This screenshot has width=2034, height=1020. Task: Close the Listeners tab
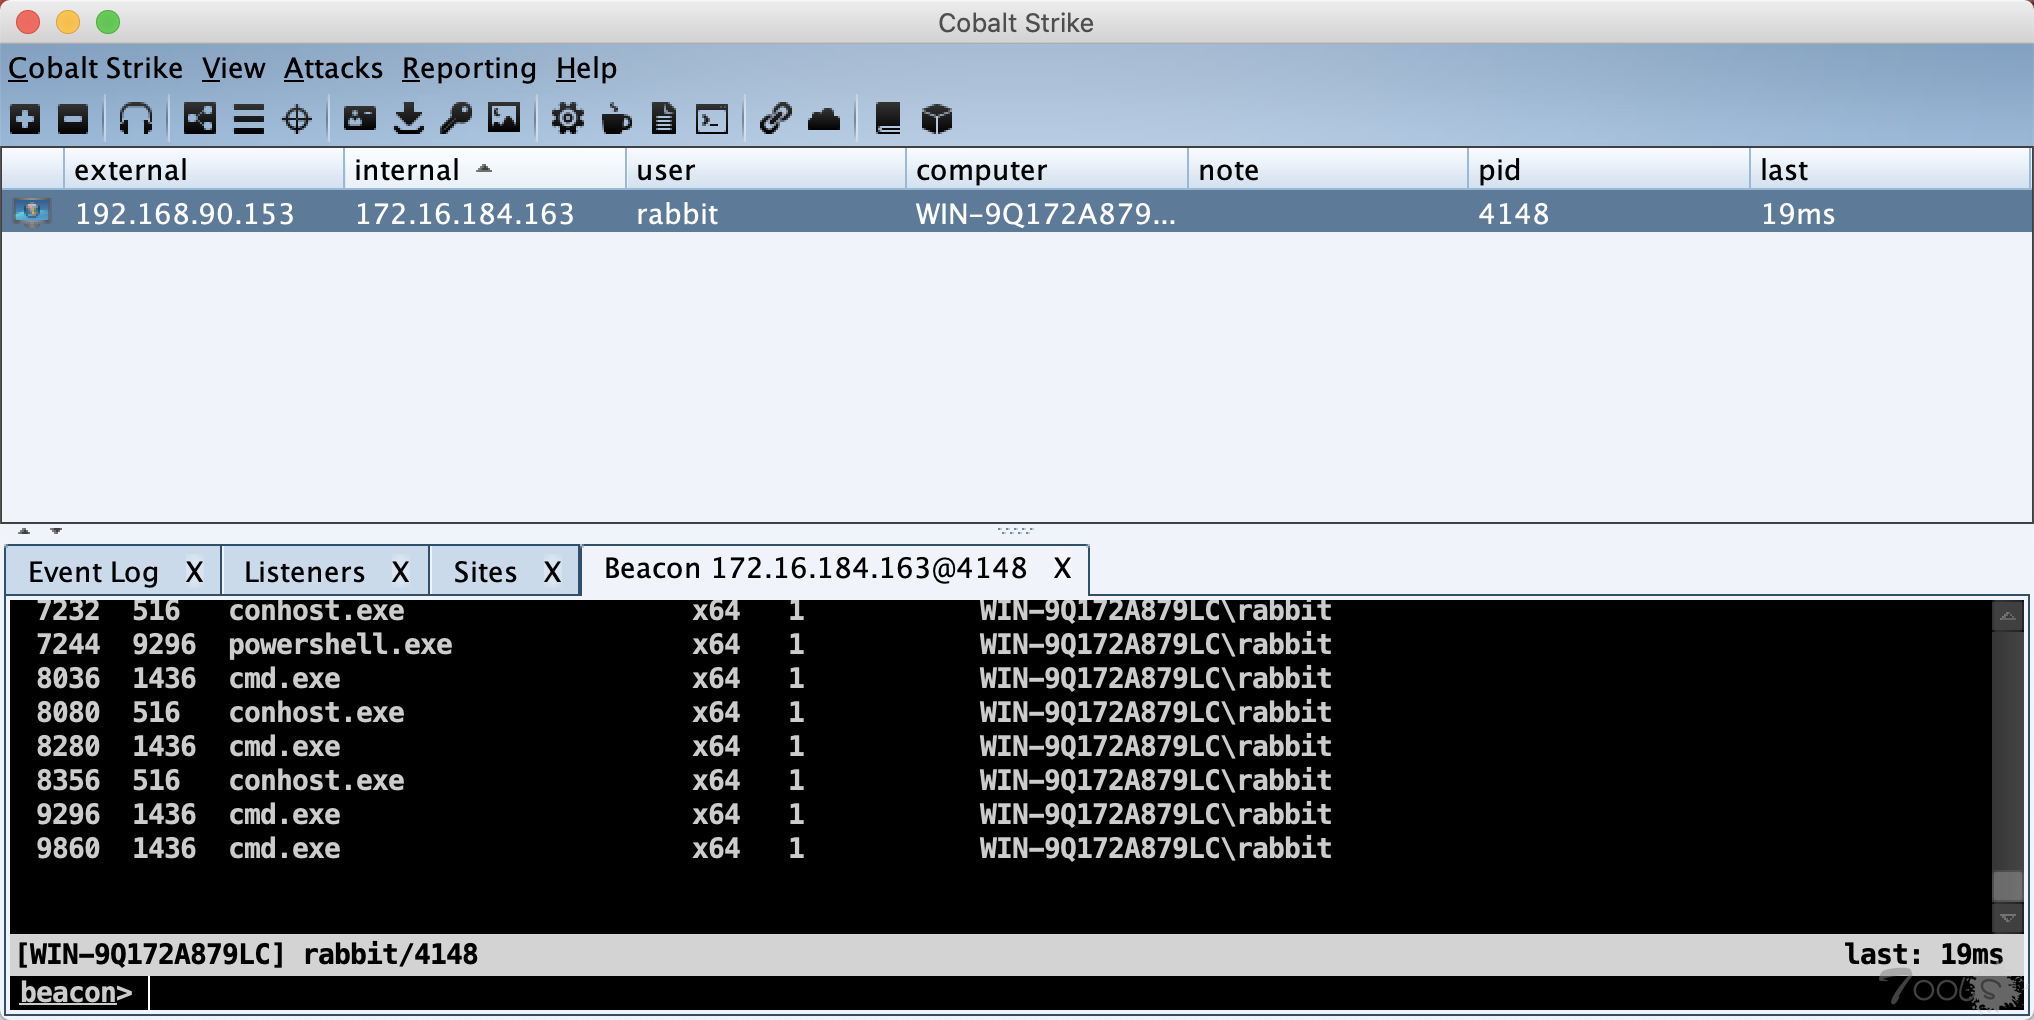coord(400,572)
